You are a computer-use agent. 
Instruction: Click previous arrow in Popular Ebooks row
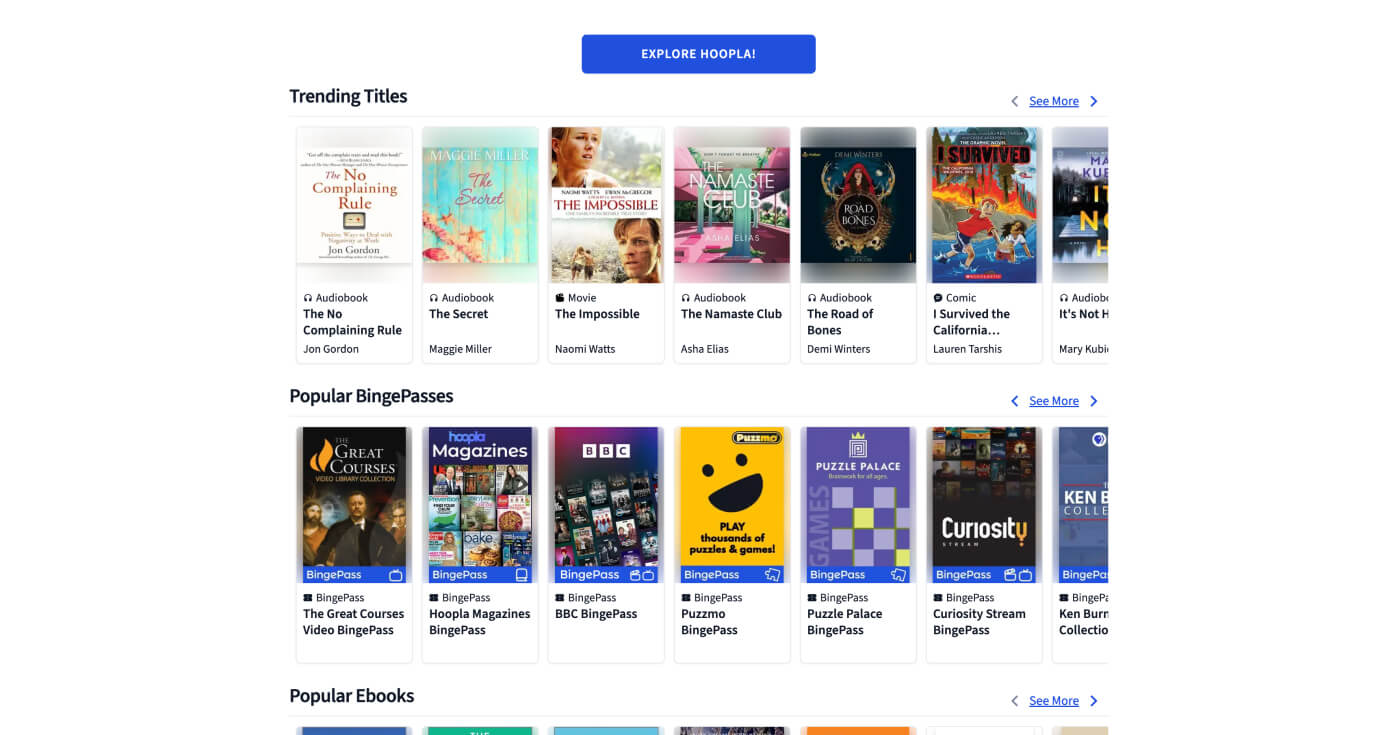tap(1014, 701)
